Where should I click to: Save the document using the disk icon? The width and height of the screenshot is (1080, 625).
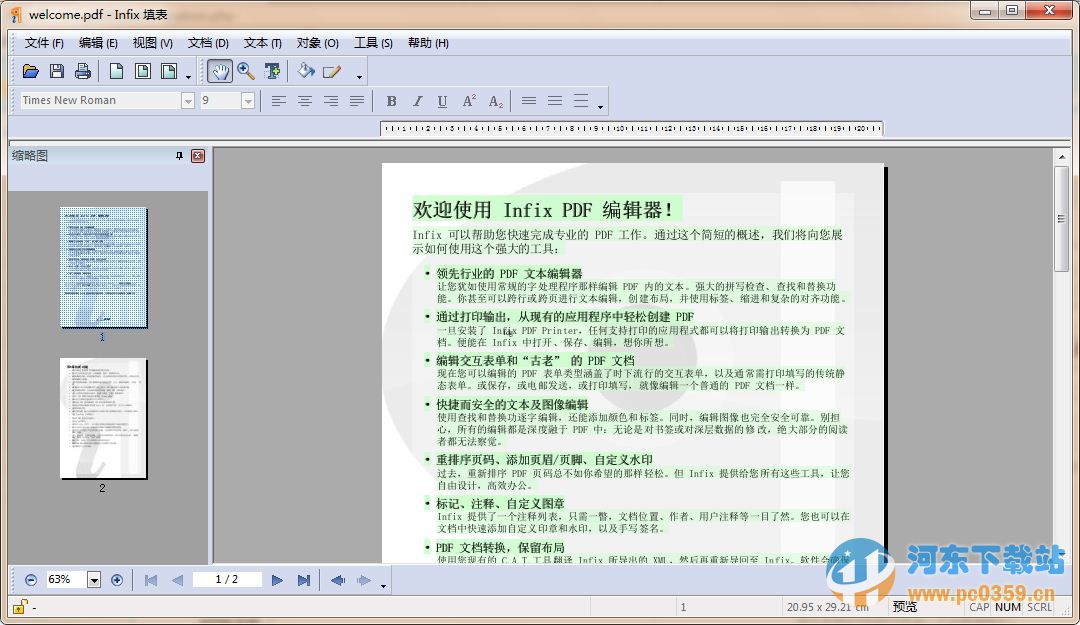[x=56, y=70]
